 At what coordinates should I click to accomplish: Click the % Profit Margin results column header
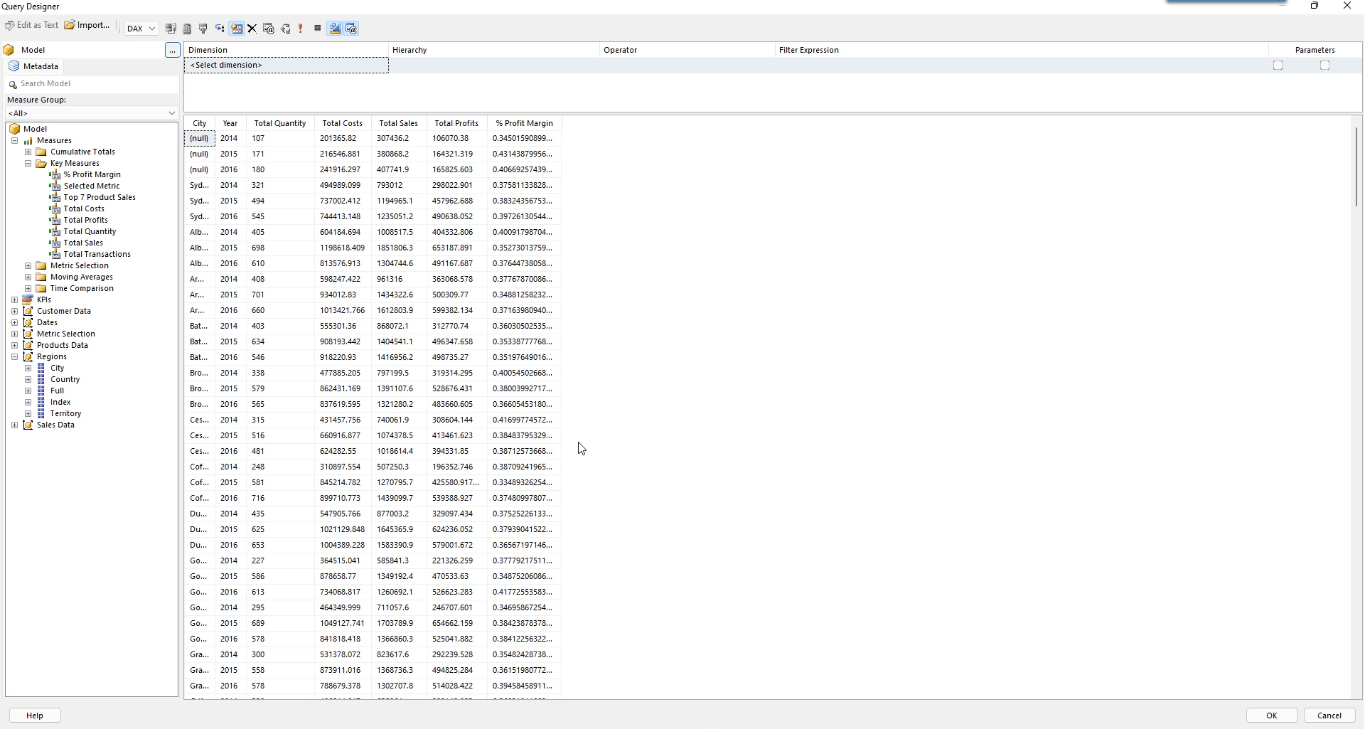pyautogui.click(x=524, y=123)
